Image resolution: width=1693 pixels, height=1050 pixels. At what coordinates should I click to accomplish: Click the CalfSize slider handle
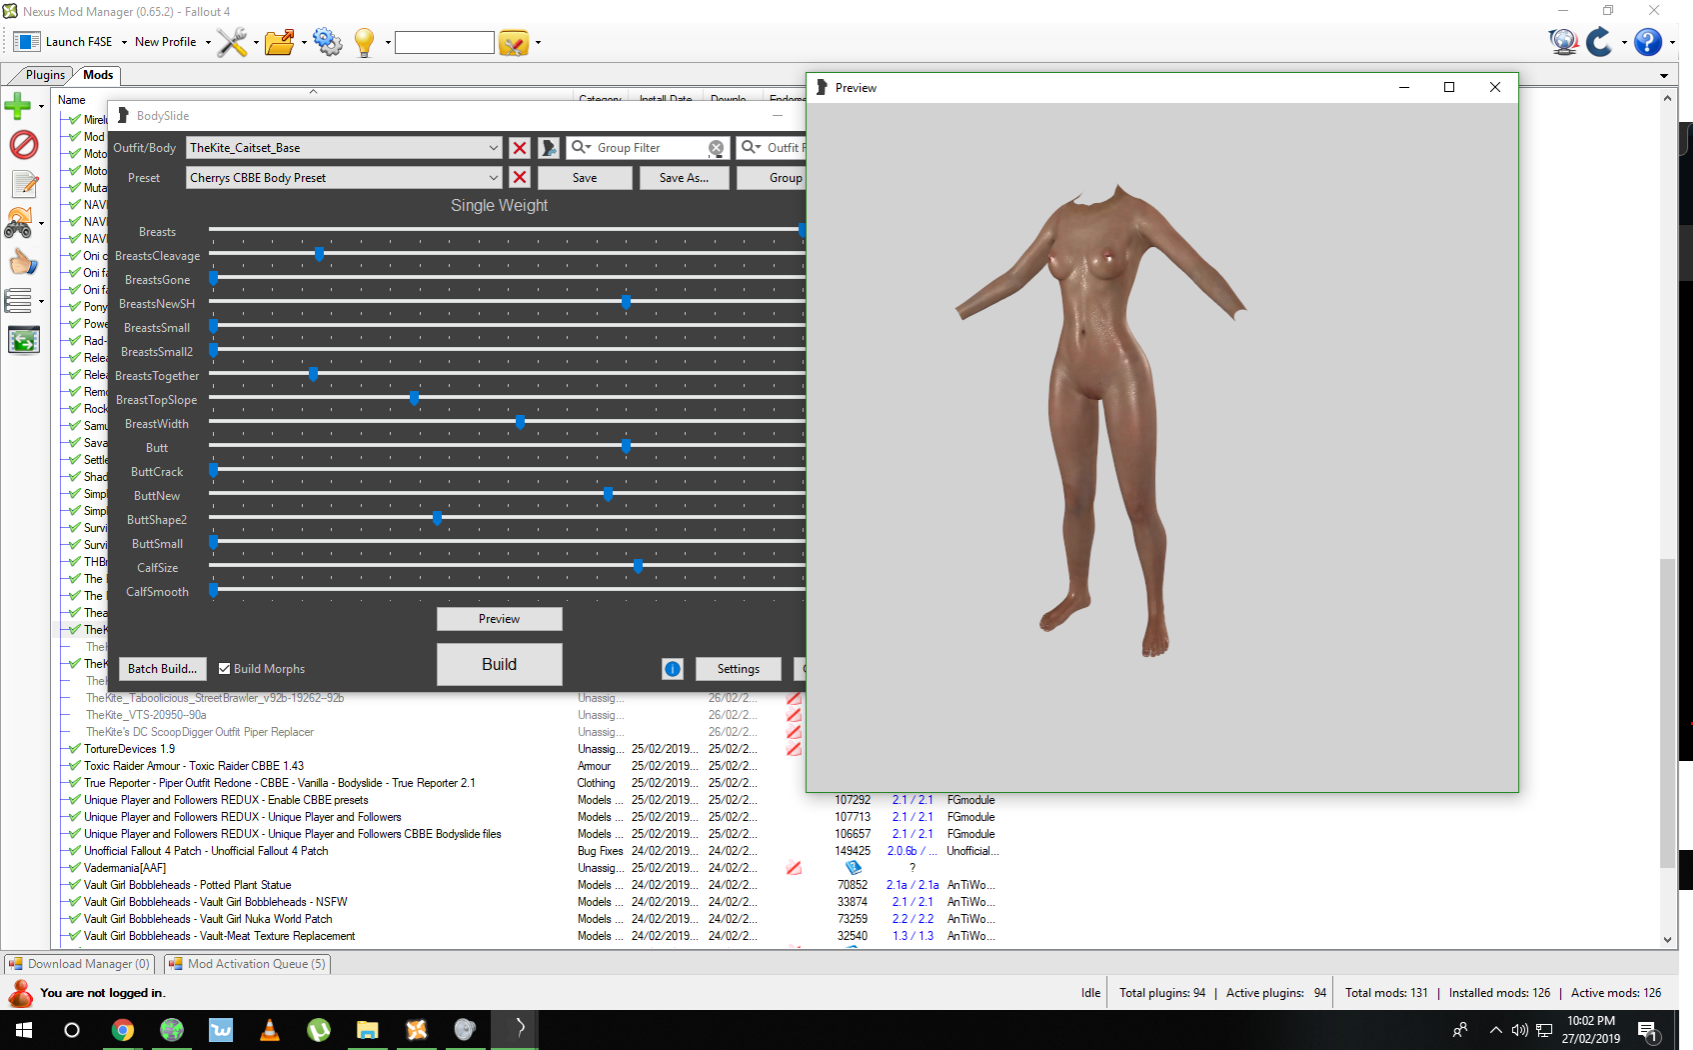coord(638,566)
